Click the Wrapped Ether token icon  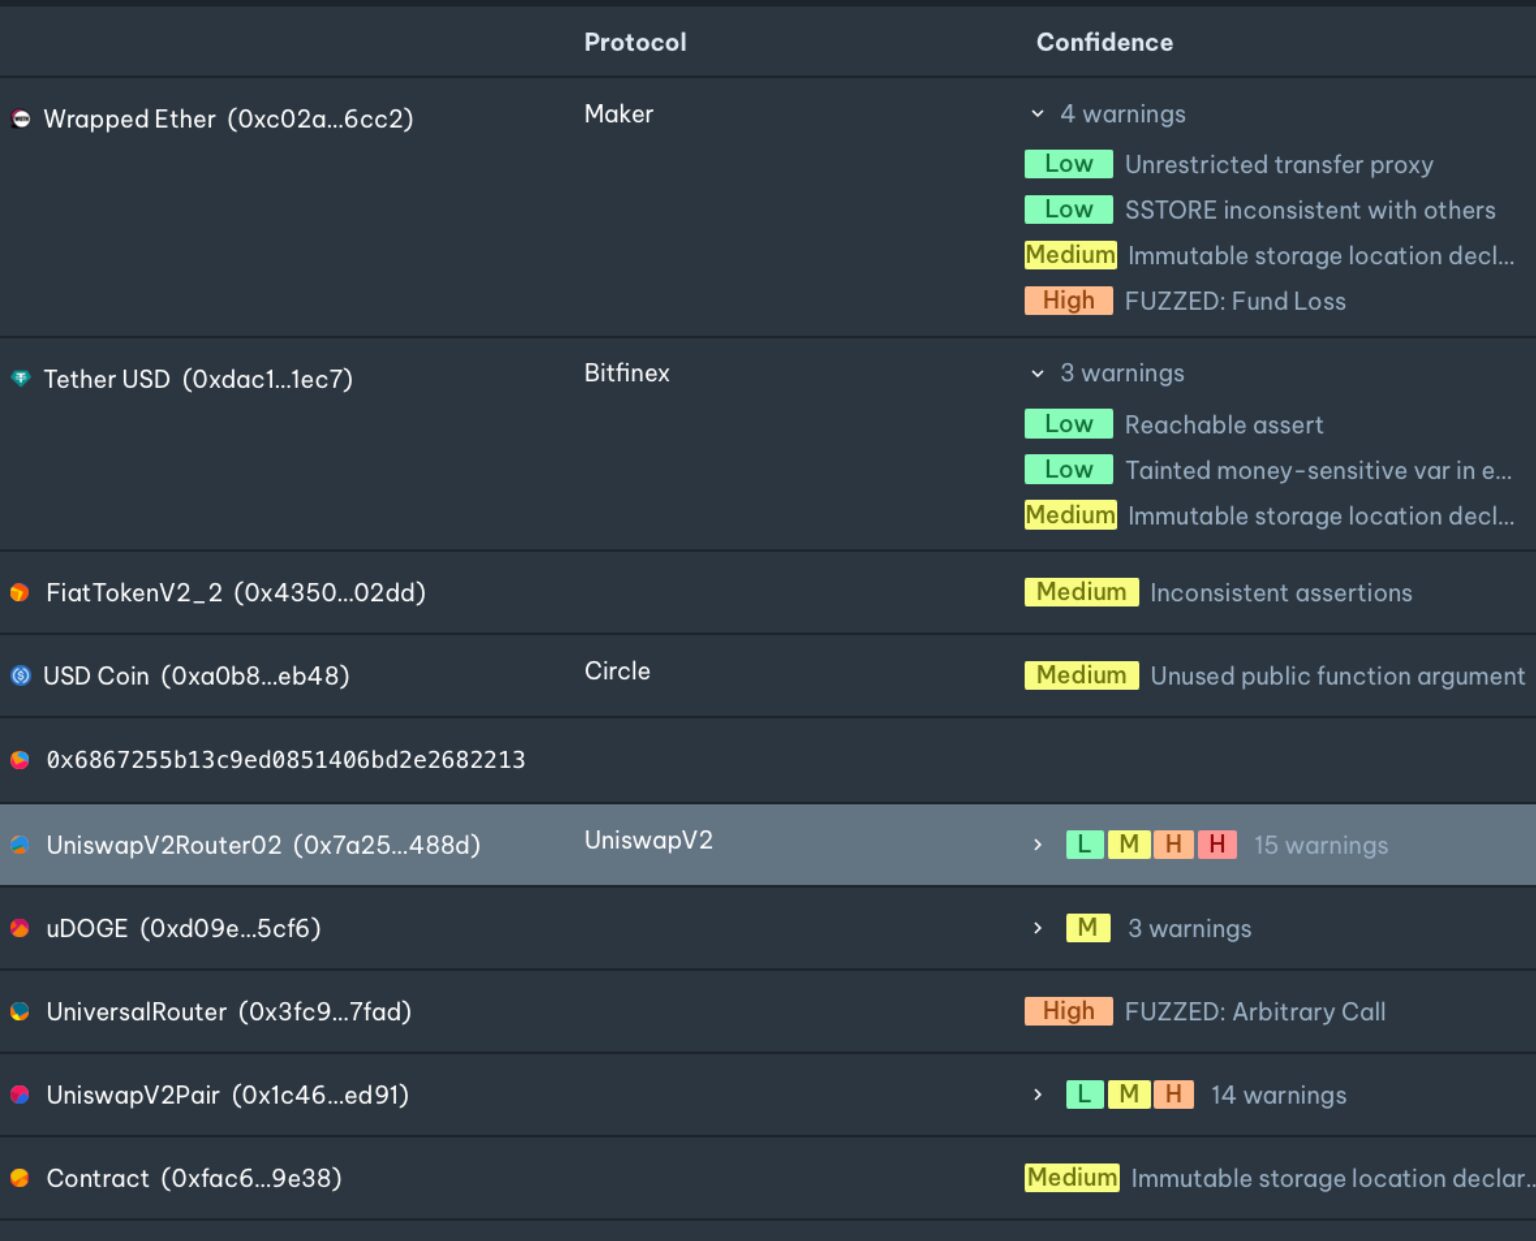[x=21, y=119]
